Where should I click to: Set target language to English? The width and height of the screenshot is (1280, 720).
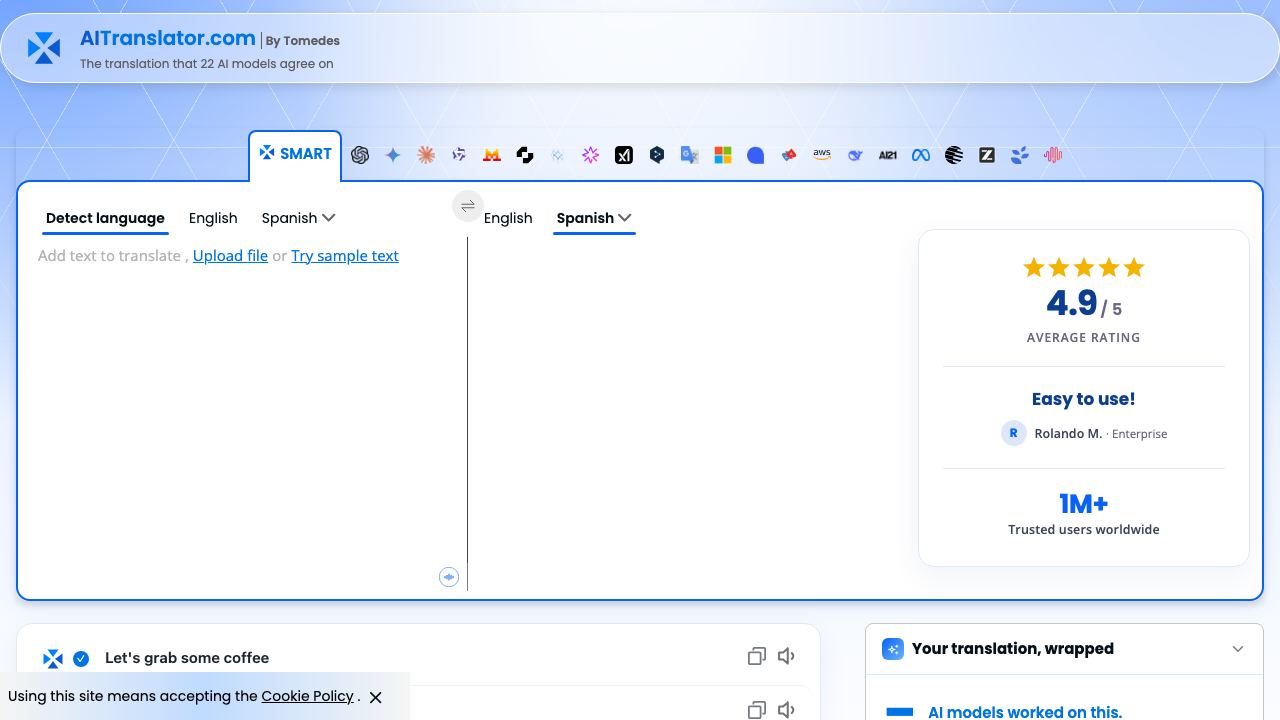pos(508,218)
